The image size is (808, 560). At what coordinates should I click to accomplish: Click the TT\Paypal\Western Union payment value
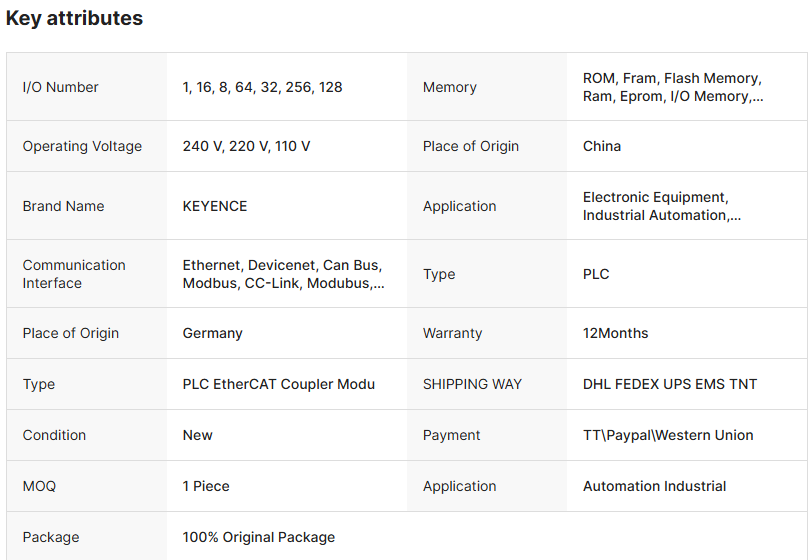pos(668,435)
